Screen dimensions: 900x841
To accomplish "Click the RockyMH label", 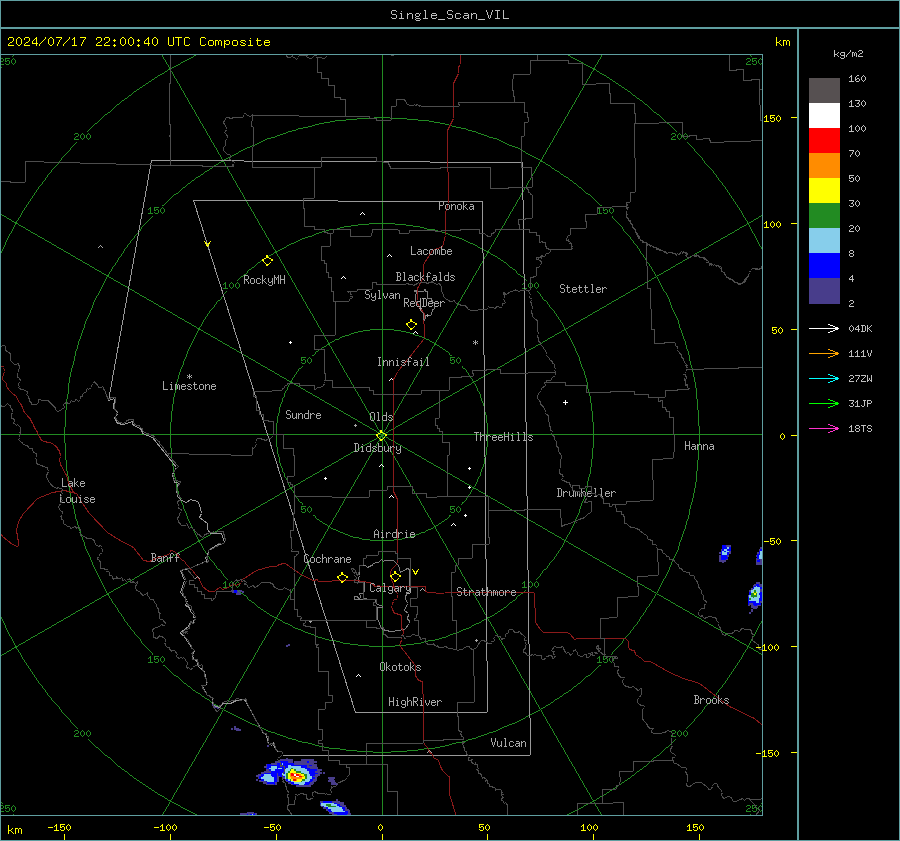I will (264, 280).
